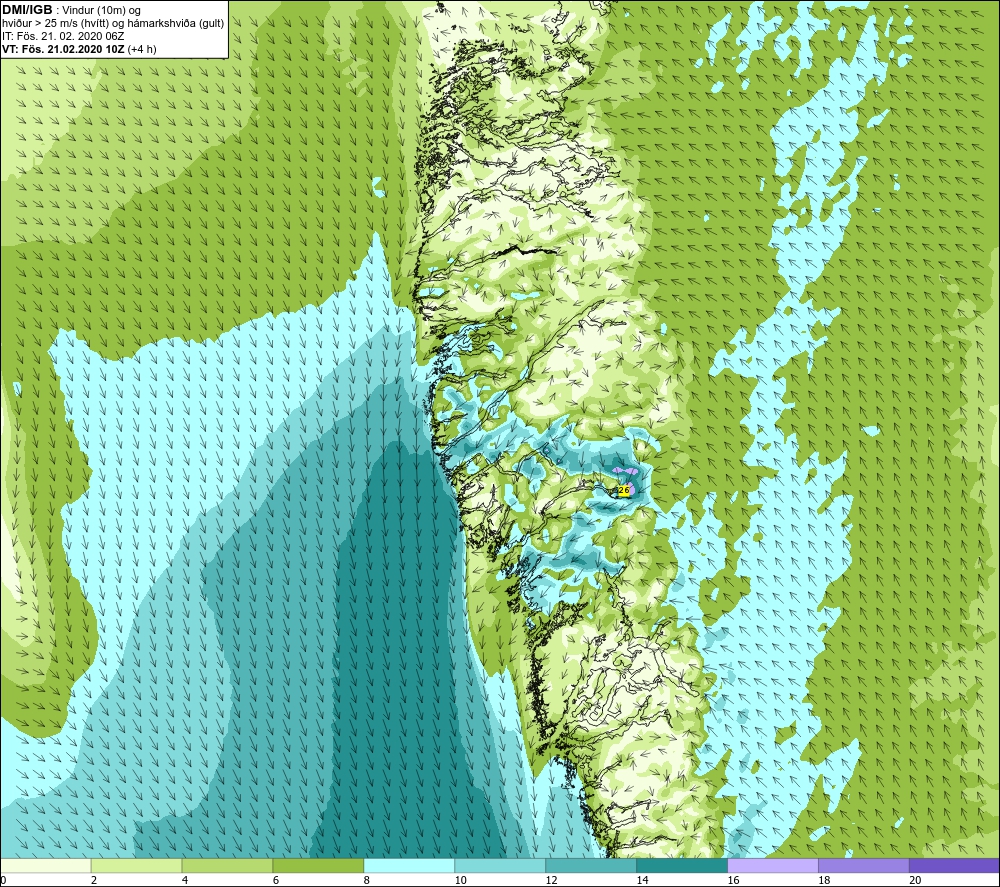Click the 2-4 m/s light green swatch
The height and width of the screenshot is (887, 1000).
[x=136, y=865]
